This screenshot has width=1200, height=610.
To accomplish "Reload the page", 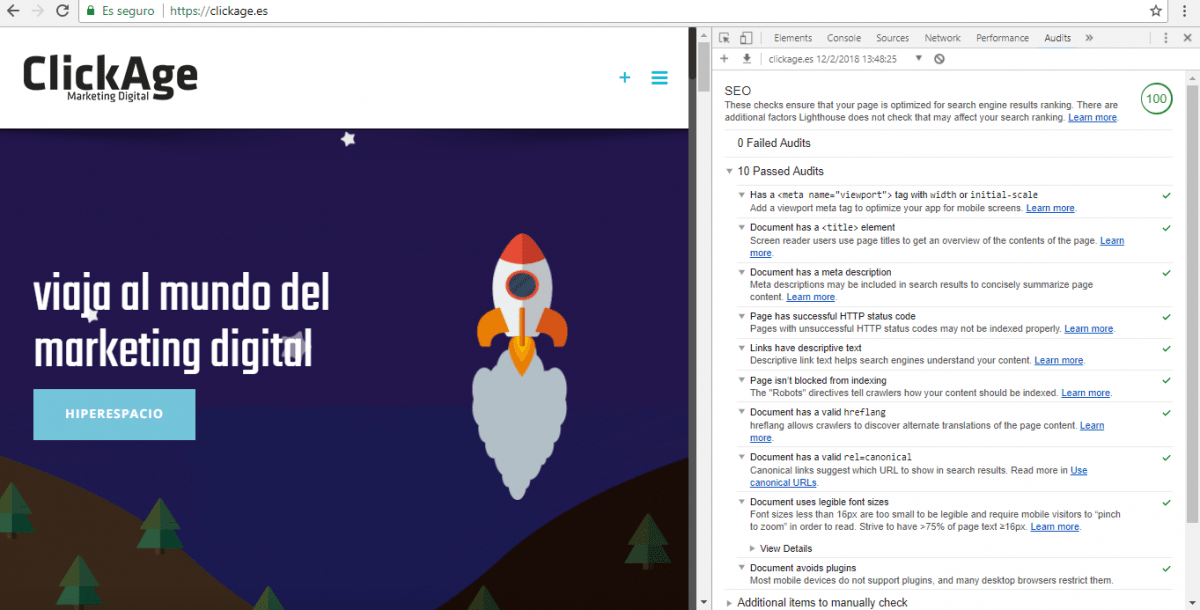I will (62, 11).
